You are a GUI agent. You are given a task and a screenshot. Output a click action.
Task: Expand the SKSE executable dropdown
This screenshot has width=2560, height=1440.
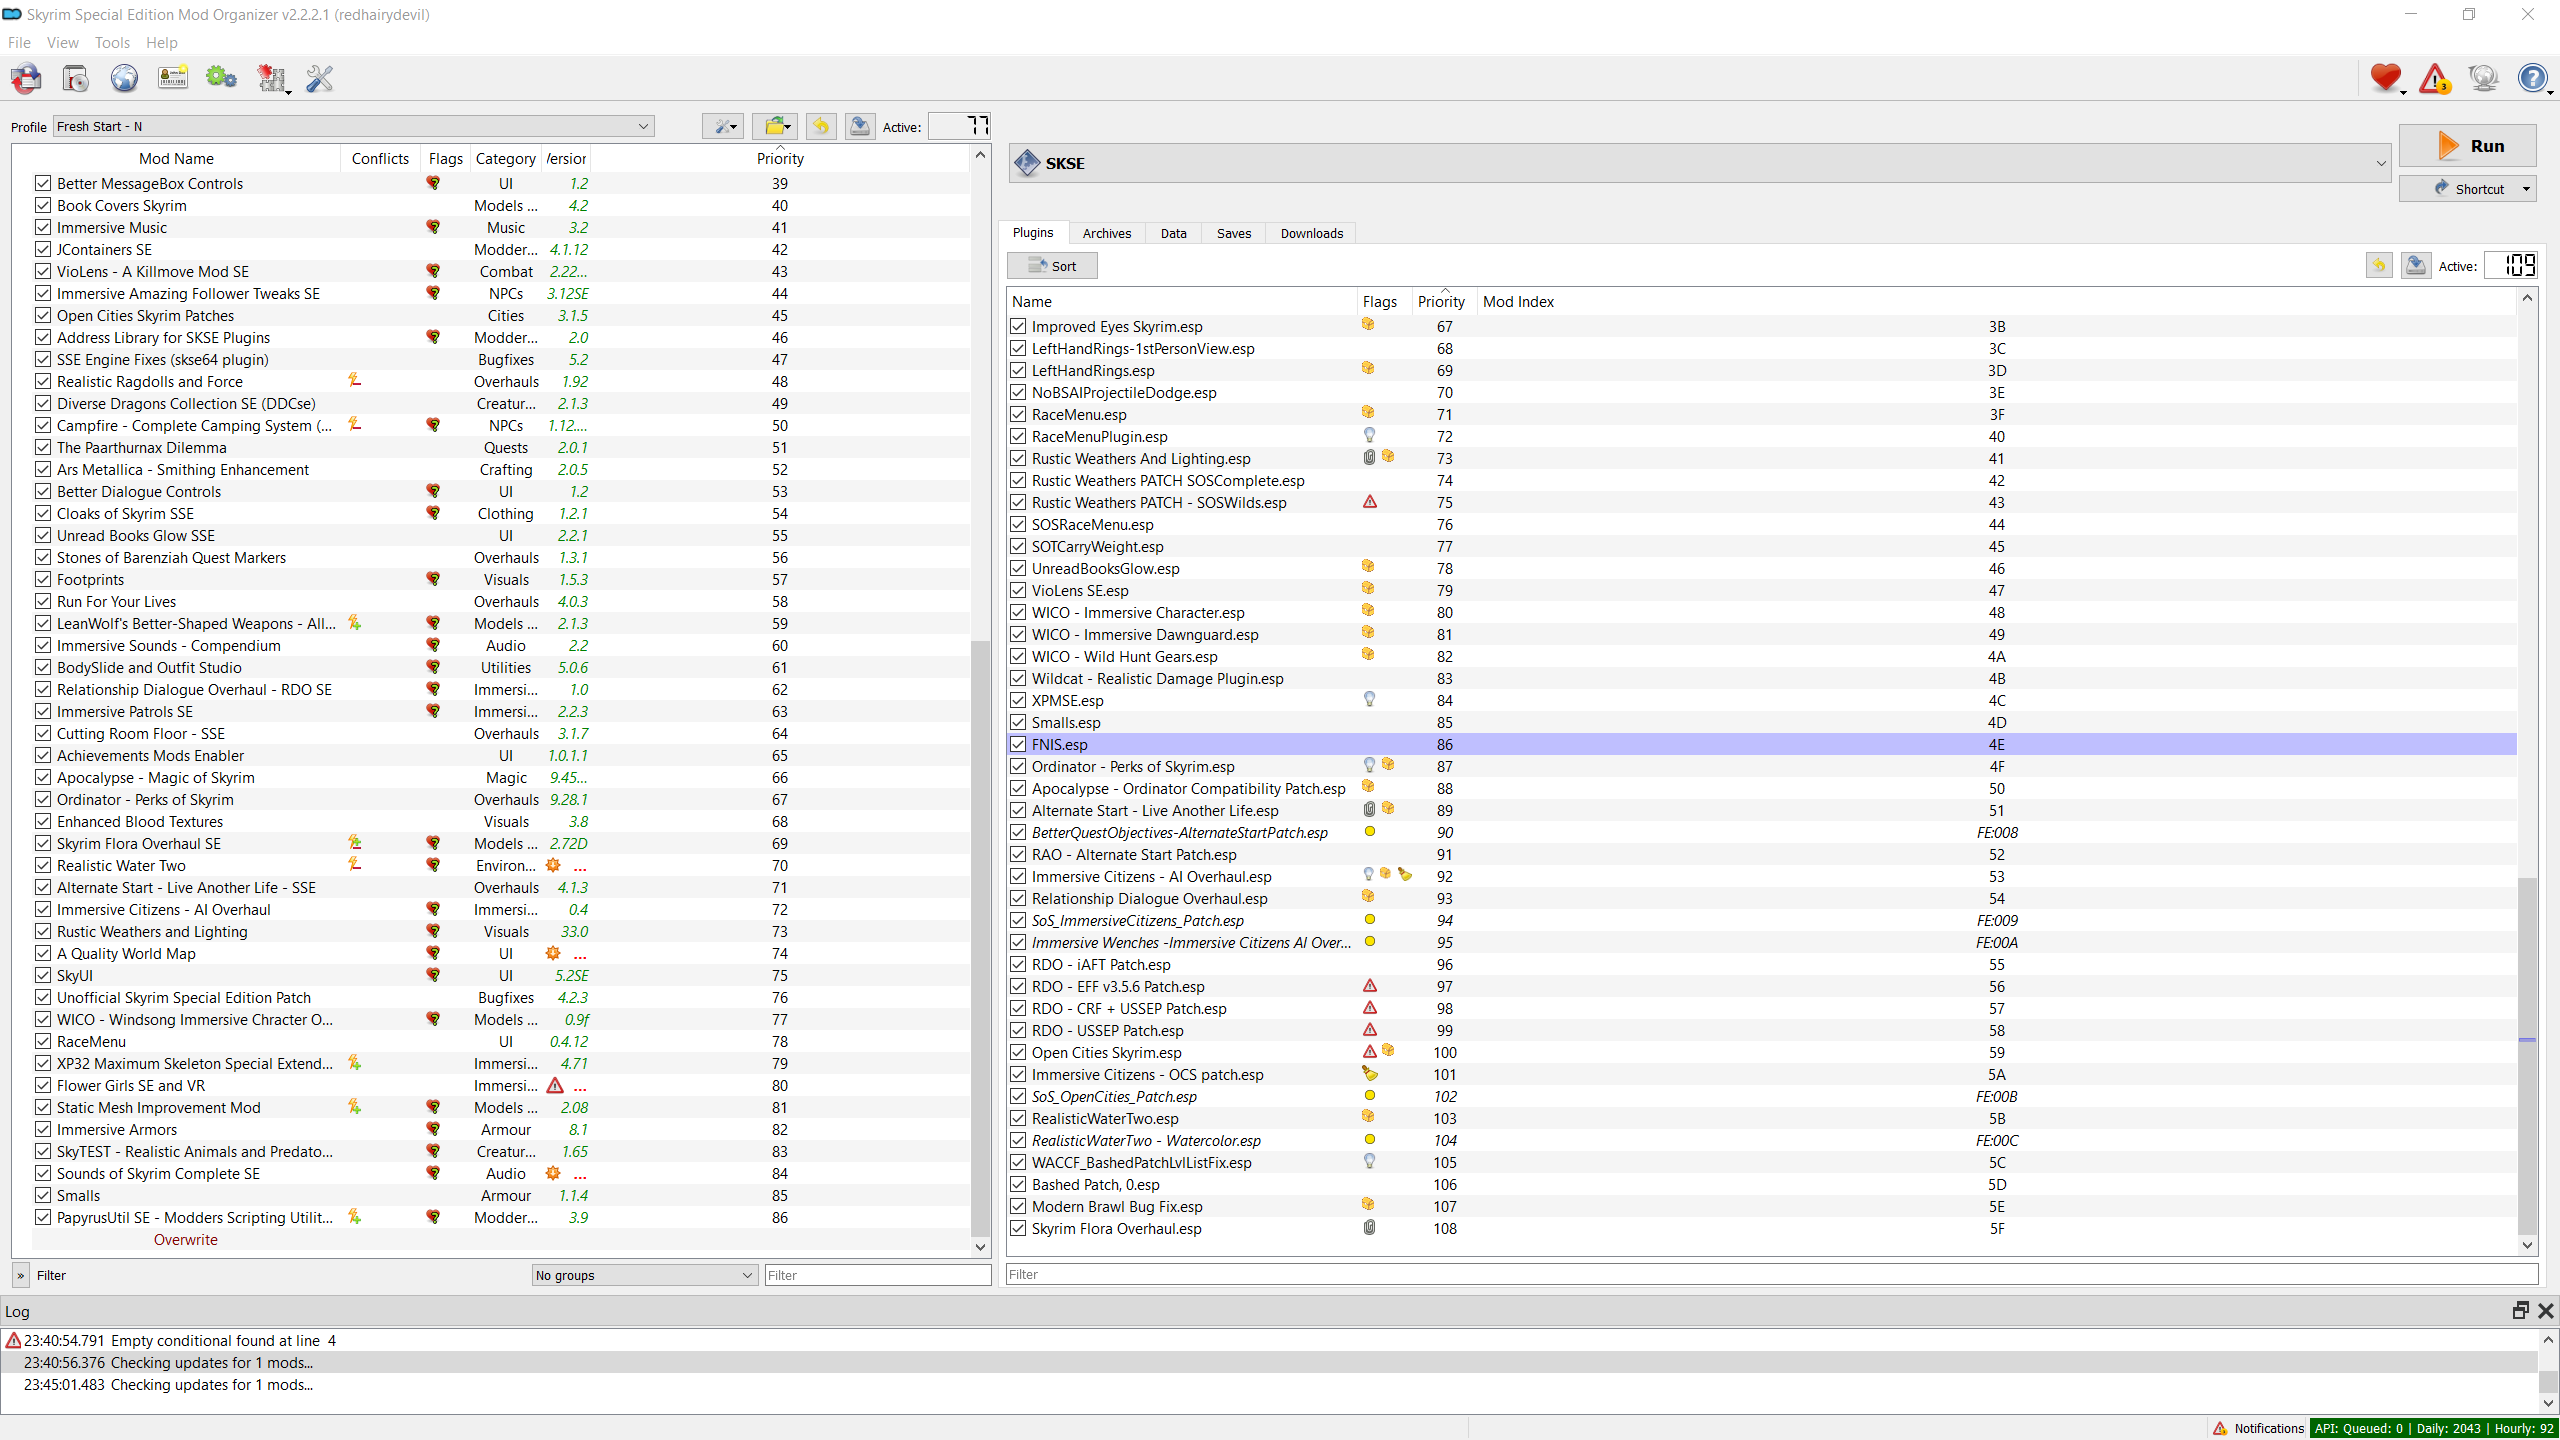(x=2380, y=163)
